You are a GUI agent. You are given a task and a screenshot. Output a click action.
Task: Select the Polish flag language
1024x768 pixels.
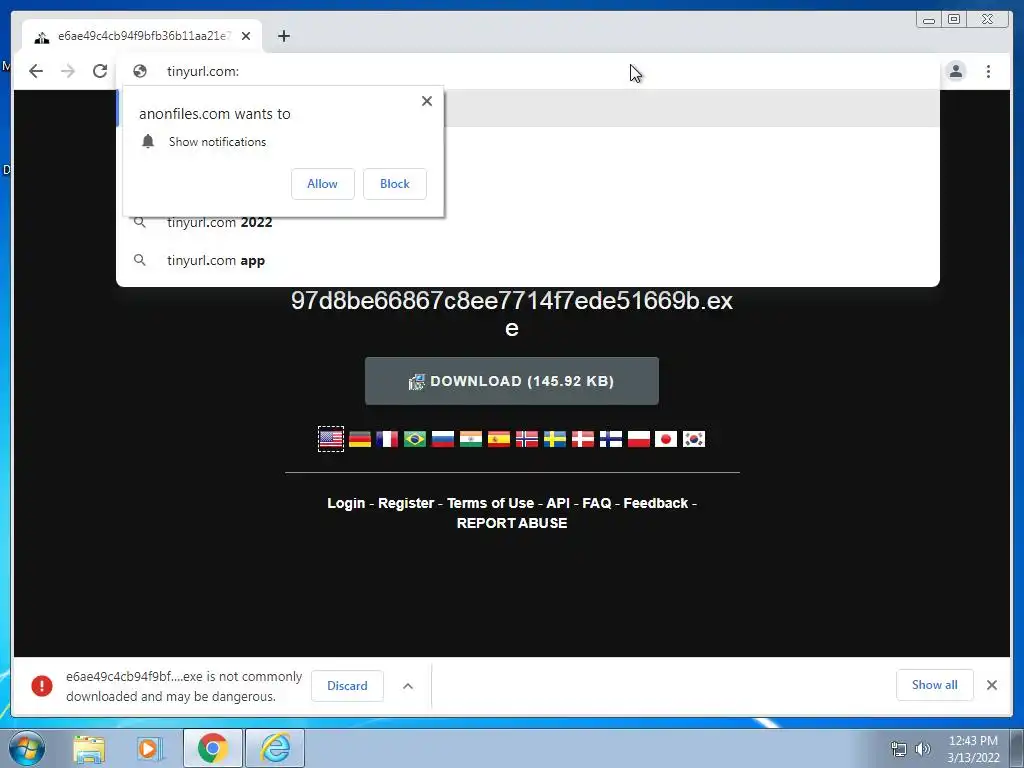[639, 439]
